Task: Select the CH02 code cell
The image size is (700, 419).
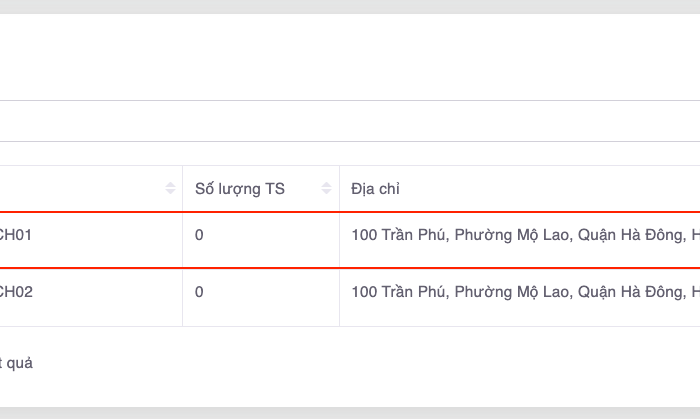Action: tap(18, 292)
